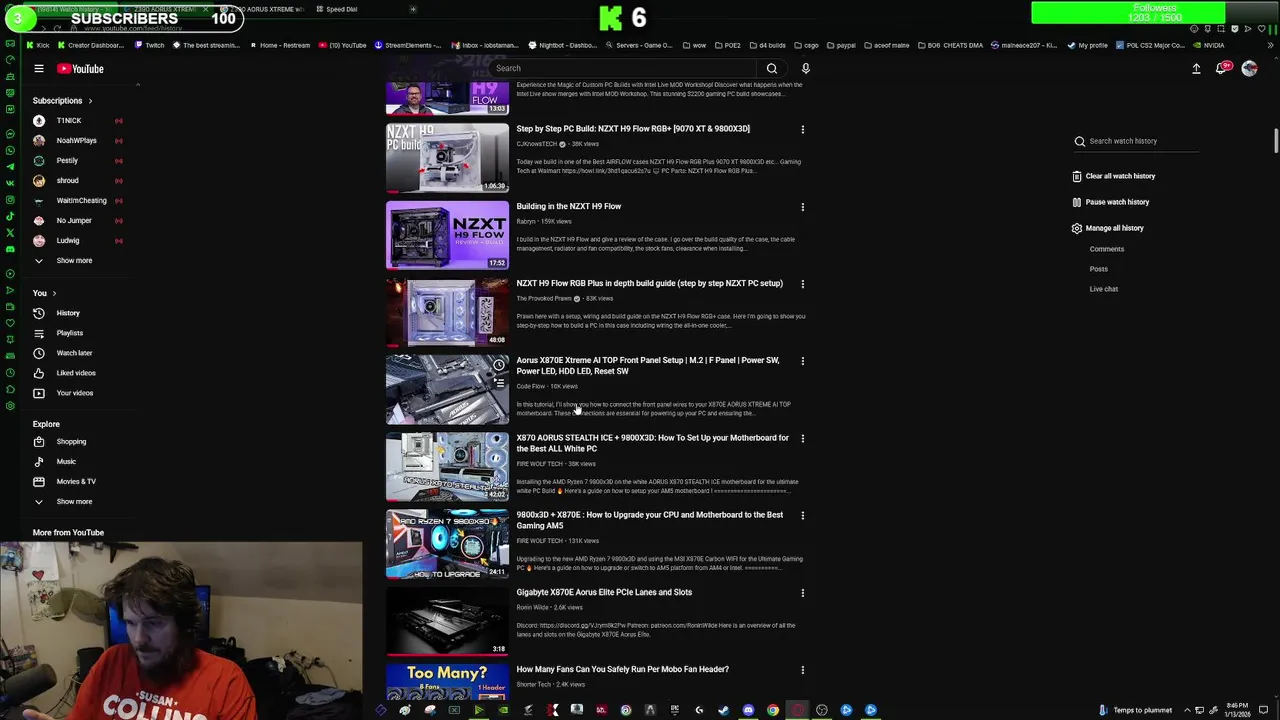Expand the You section header
1280x720 pixels.
tap(44, 293)
